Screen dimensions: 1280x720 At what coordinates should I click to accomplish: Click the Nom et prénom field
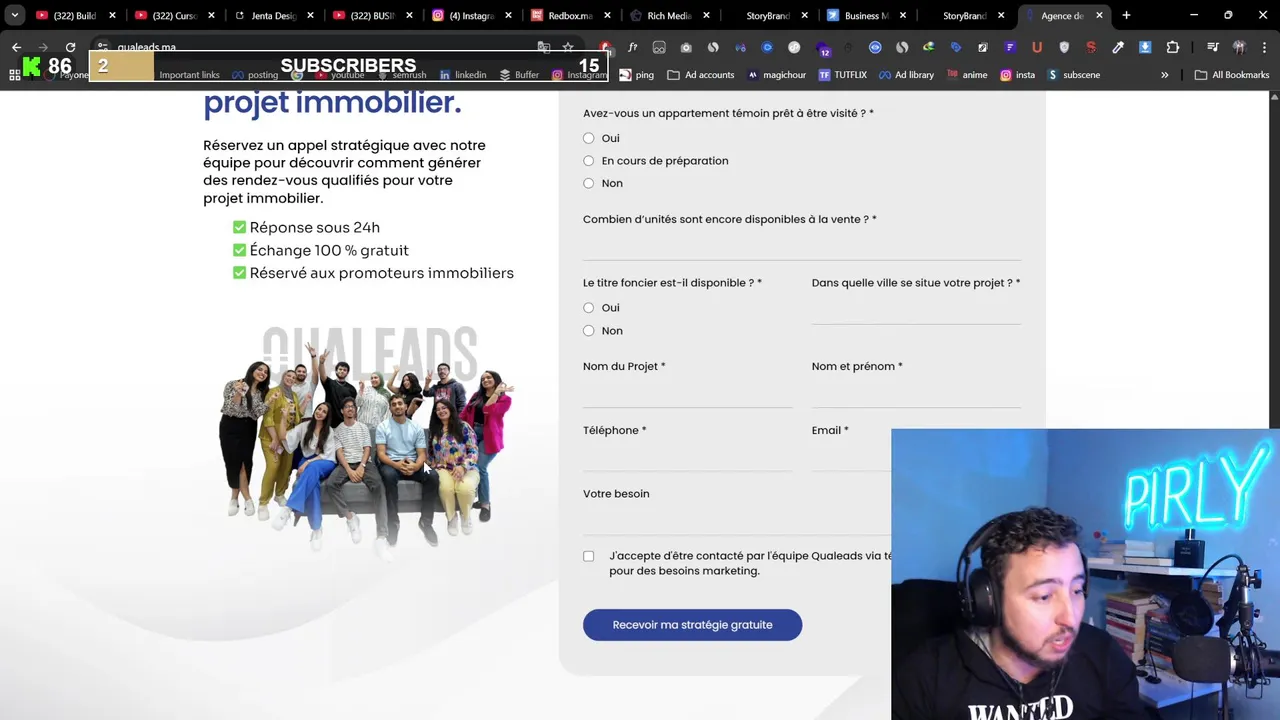pyautogui.click(x=916, y=394)
